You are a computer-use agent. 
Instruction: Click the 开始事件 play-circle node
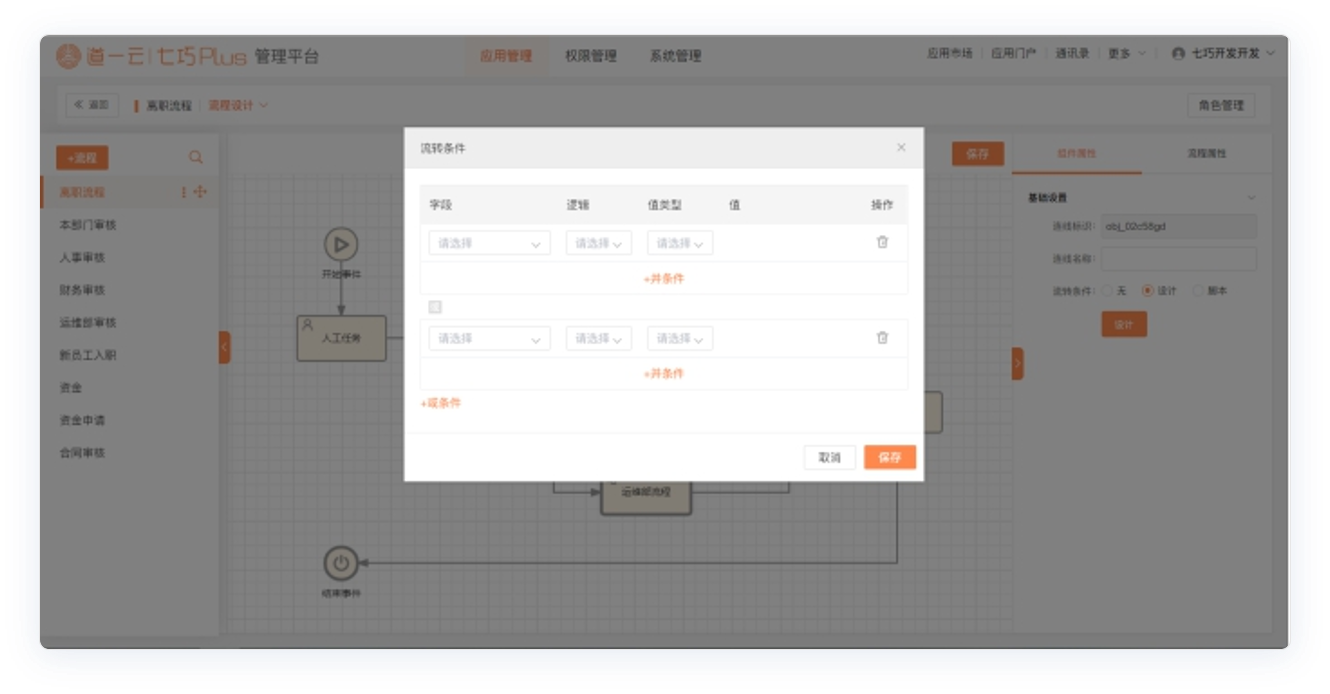coord(341,244)
